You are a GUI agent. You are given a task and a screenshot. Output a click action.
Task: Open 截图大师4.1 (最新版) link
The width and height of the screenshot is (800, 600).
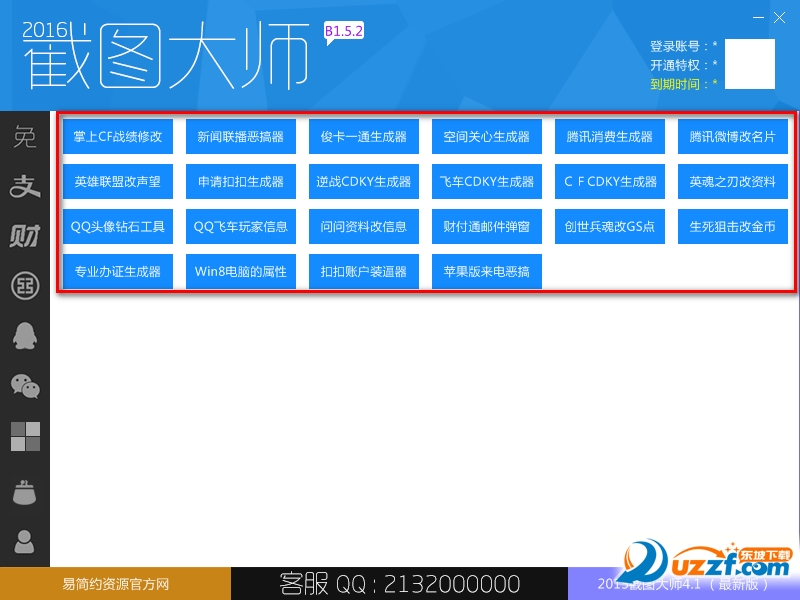coord(684,584)
